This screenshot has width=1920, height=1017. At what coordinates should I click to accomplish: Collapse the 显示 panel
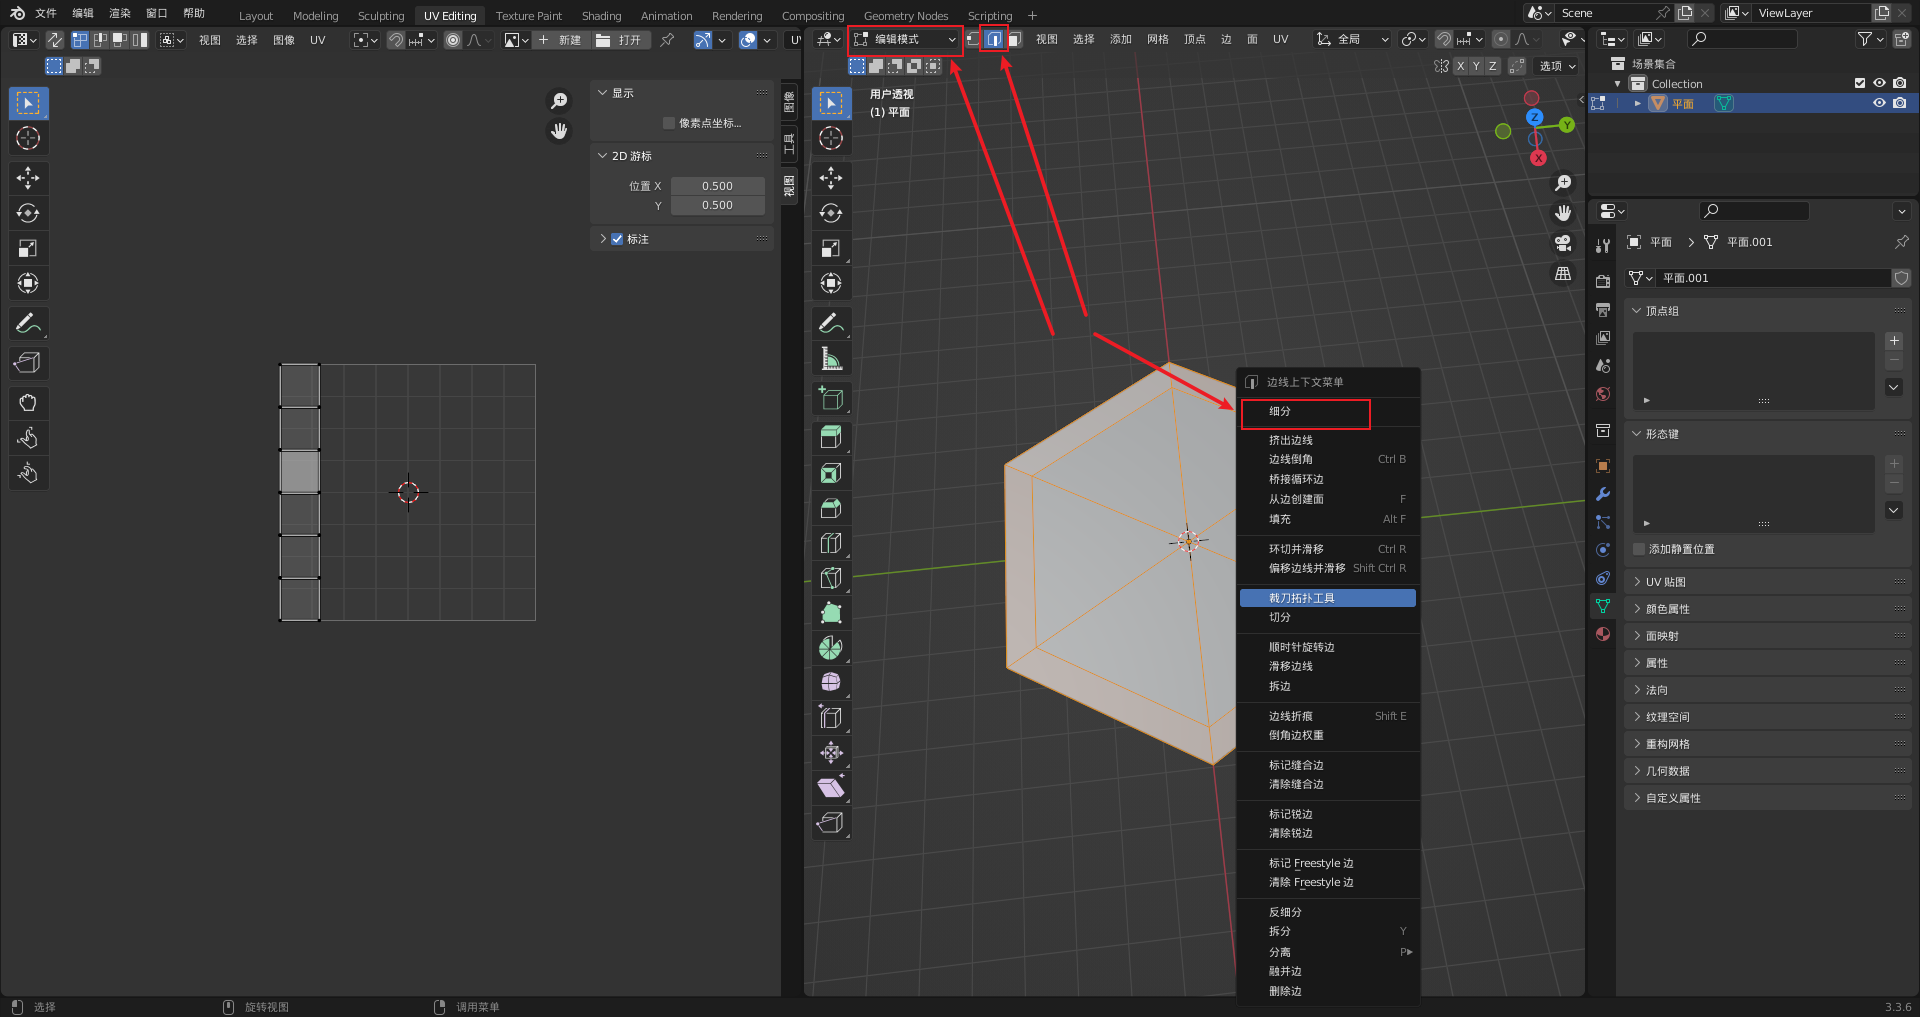[602, 93]
